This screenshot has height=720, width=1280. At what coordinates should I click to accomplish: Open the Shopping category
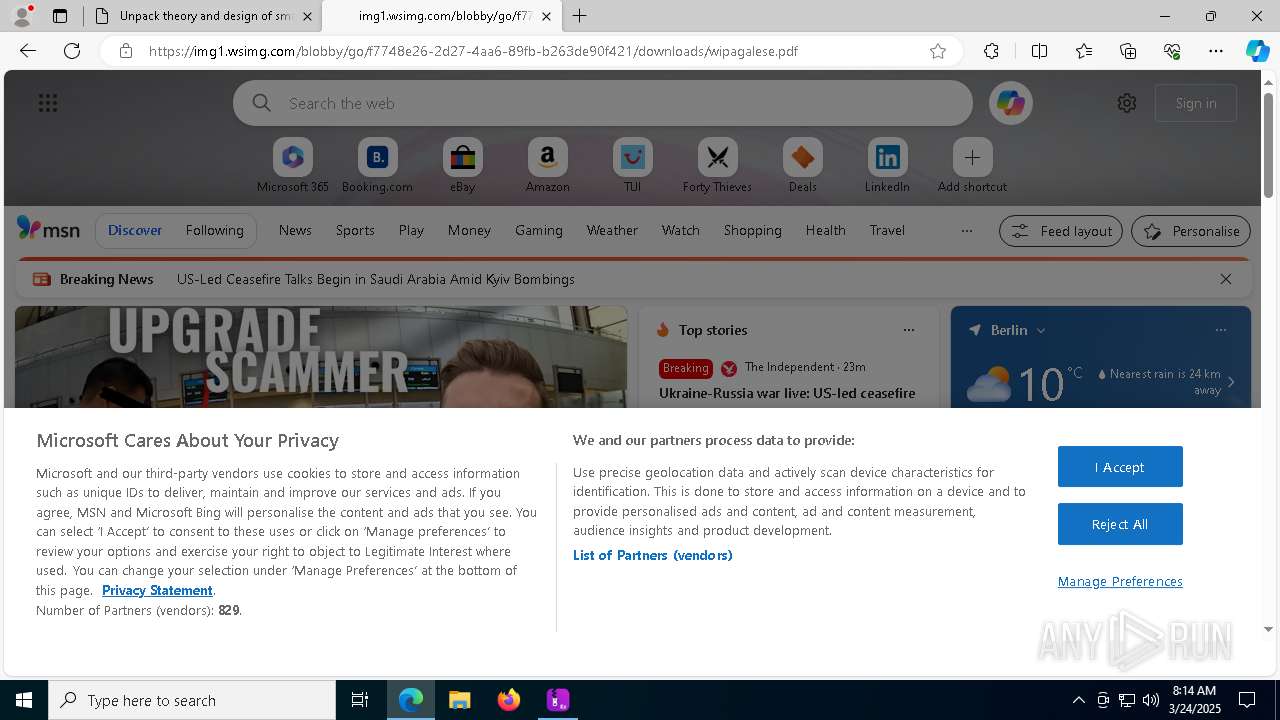coord(753,230)
